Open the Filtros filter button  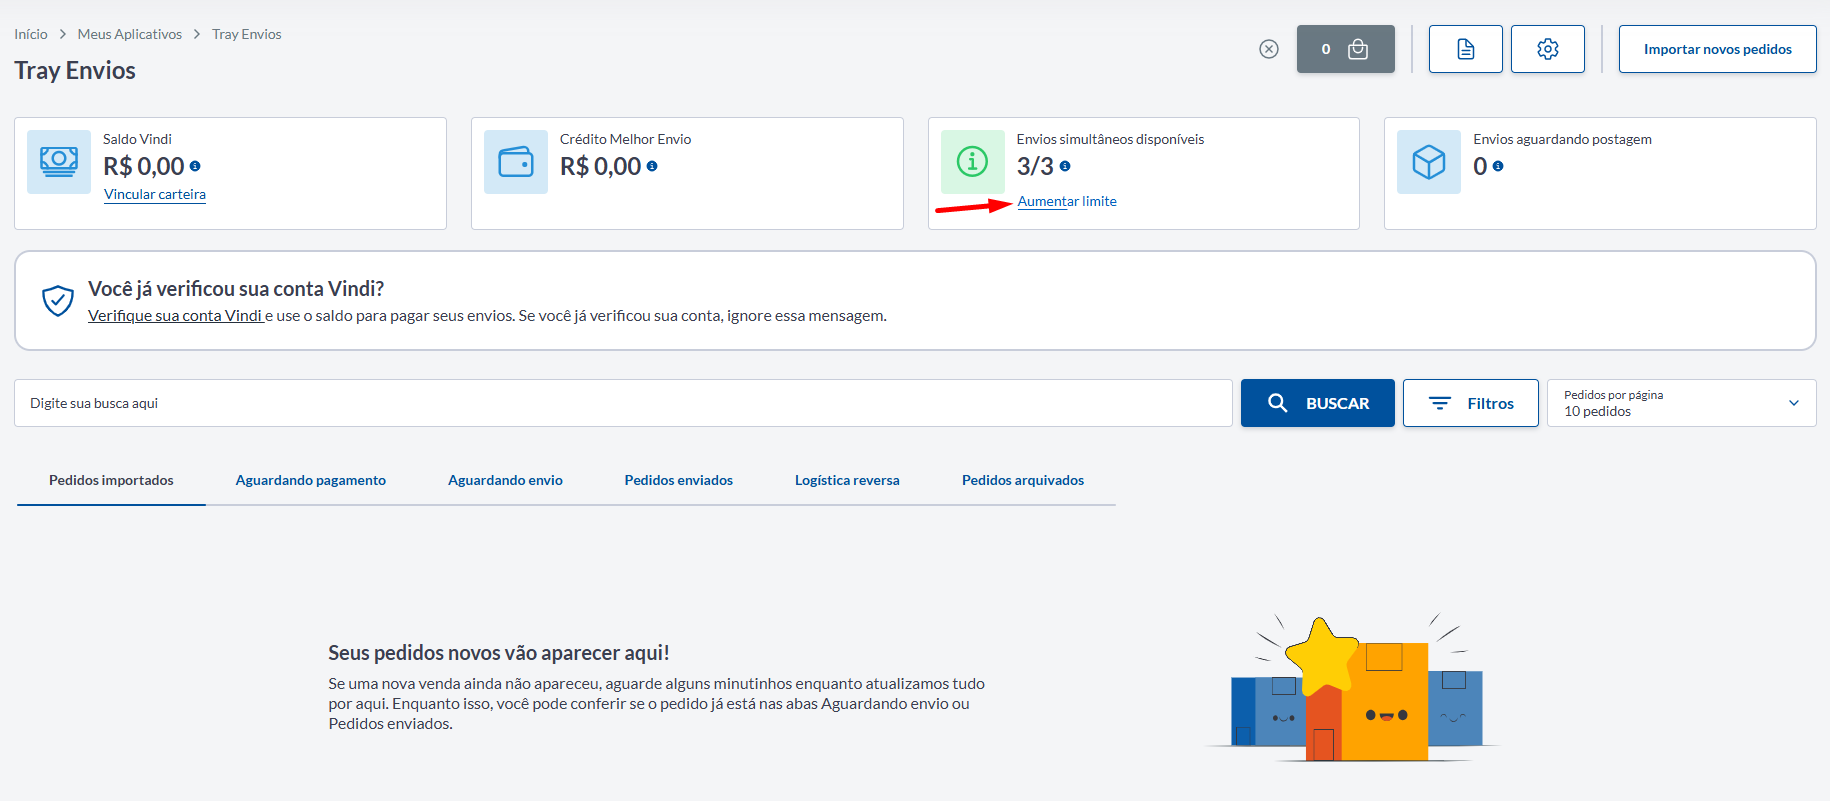1471,403
